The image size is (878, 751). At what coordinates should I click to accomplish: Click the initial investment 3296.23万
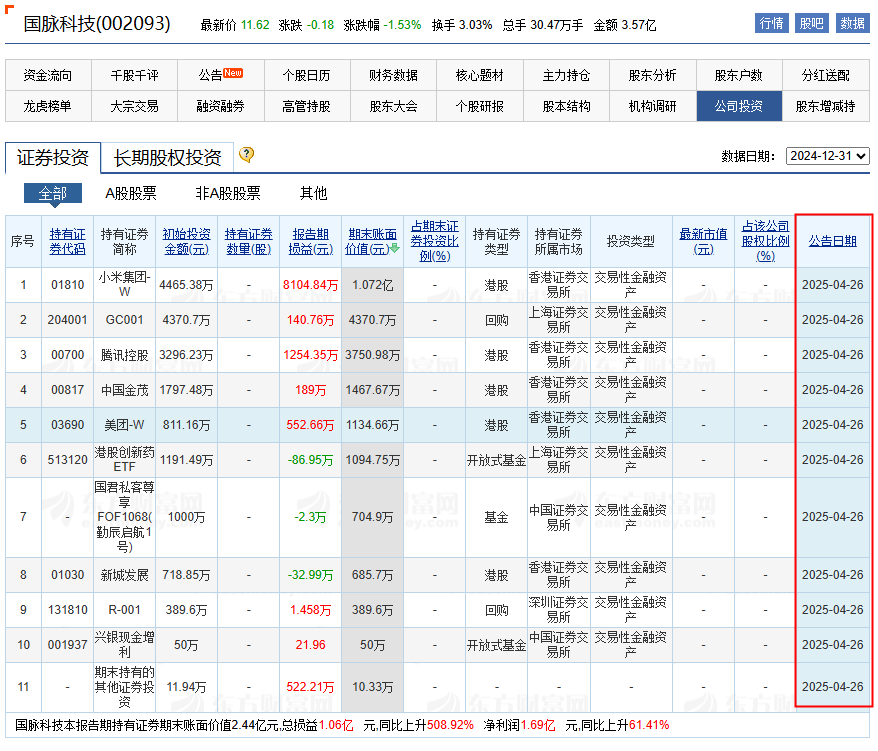click(x=186, y=355)
